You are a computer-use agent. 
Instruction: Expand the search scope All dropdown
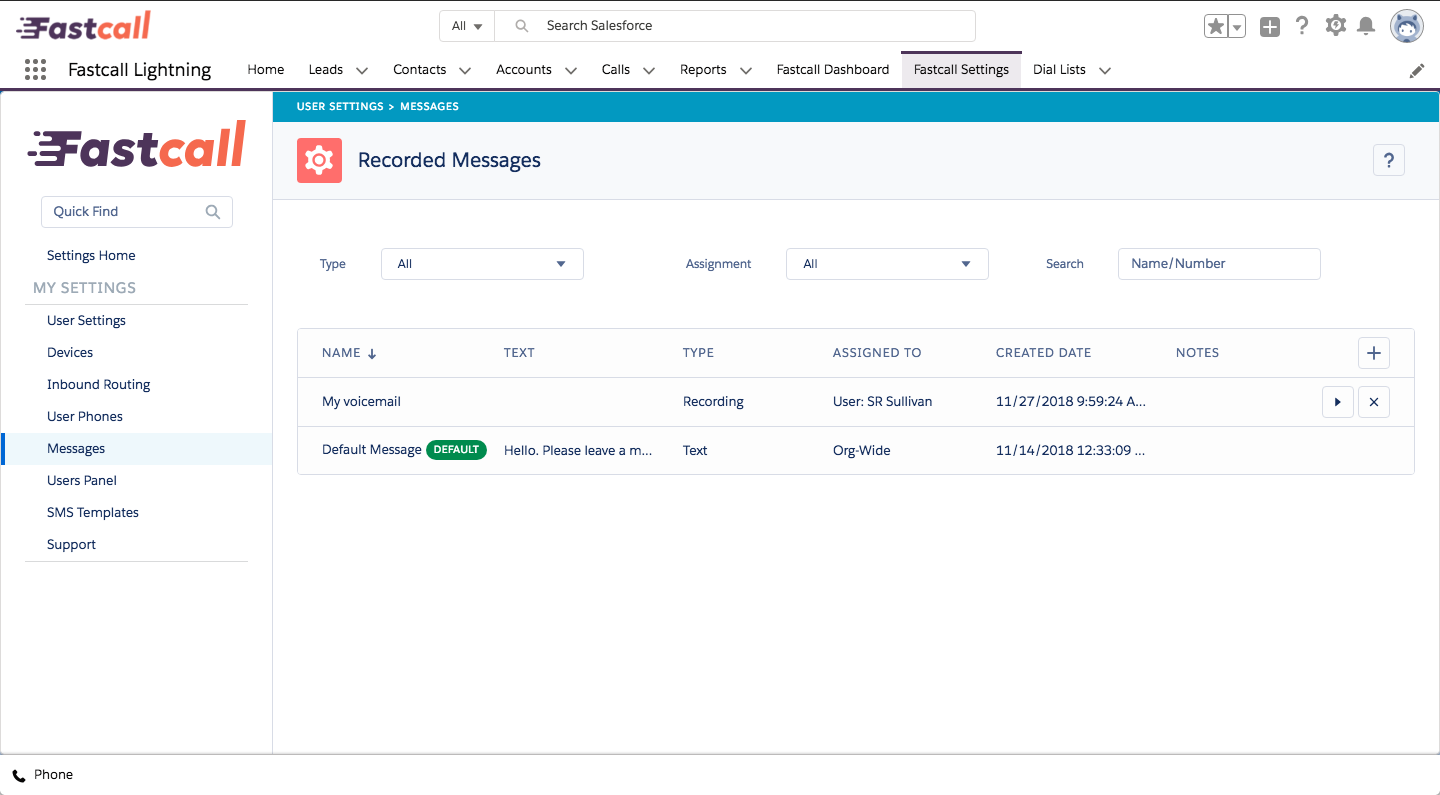(466, 26)
